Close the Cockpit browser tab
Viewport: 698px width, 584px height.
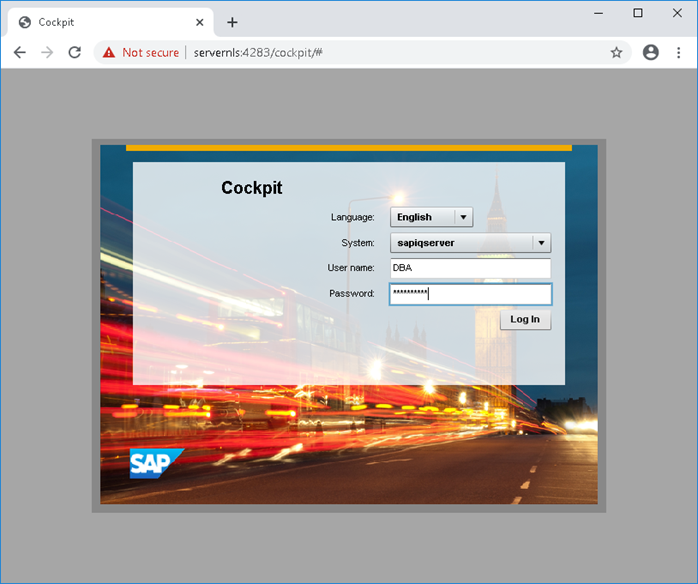point(199,22)
